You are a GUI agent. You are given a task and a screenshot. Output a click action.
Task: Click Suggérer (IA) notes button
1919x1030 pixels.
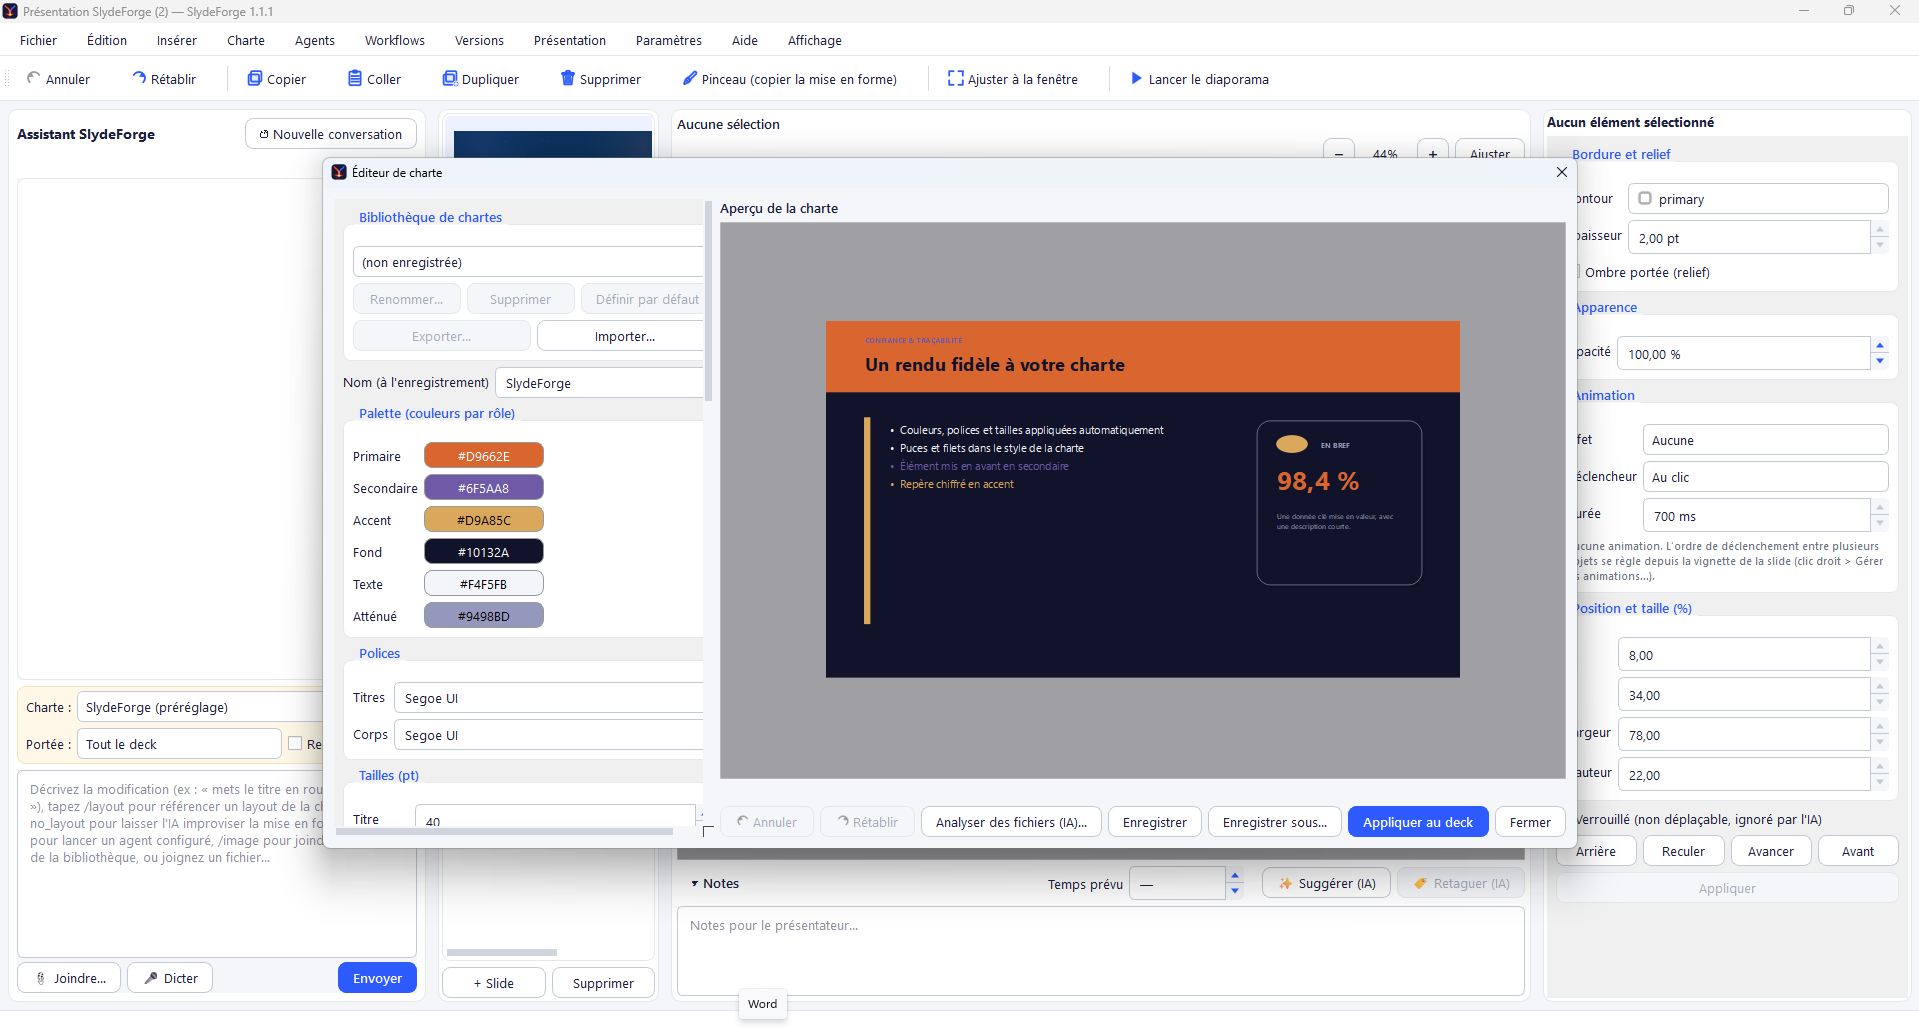click(1326, 883)
